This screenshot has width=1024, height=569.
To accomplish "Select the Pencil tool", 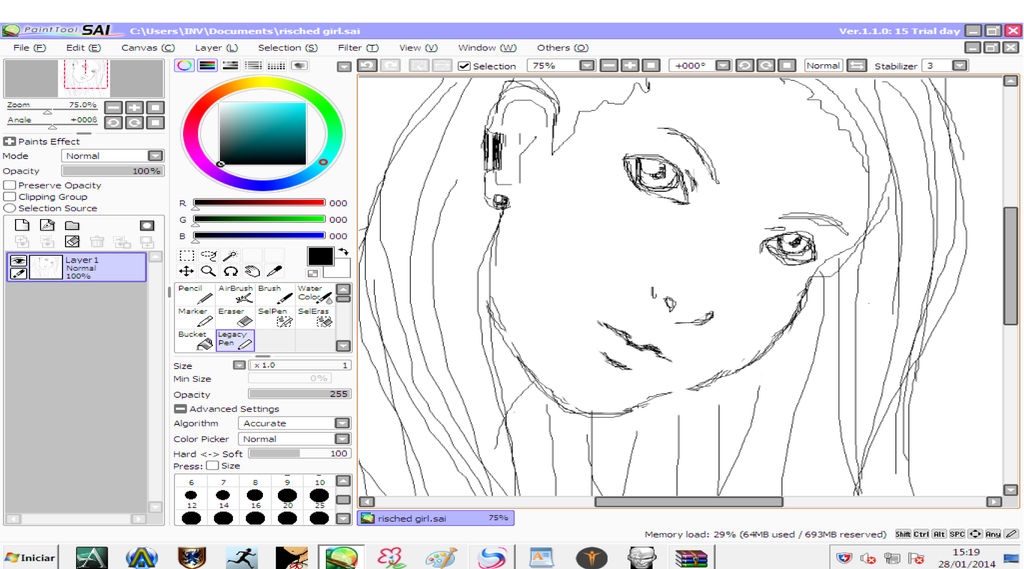I will 195,294.
